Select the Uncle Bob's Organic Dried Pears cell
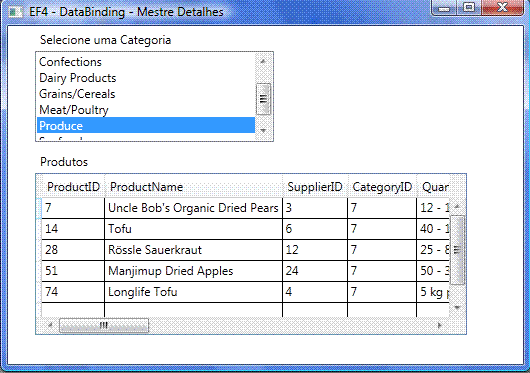The image size is (530, 373). pyautogui.click(x=193, y=208)
